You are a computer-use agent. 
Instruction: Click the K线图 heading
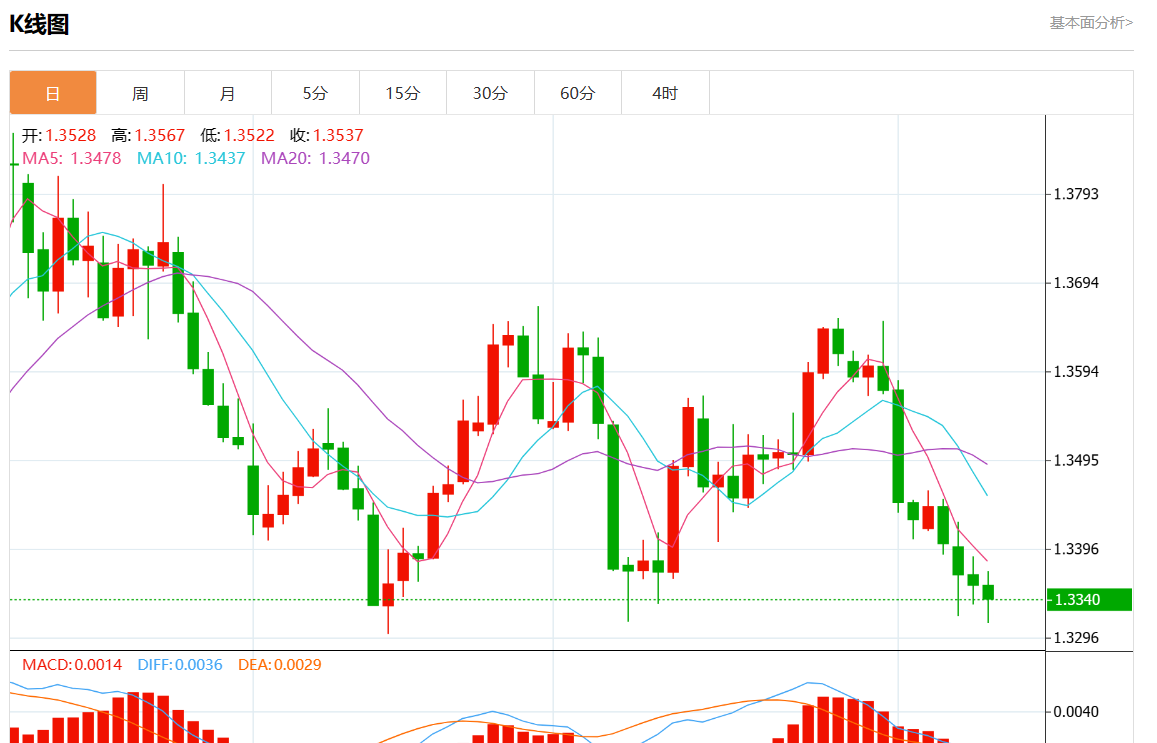(39, 24)
